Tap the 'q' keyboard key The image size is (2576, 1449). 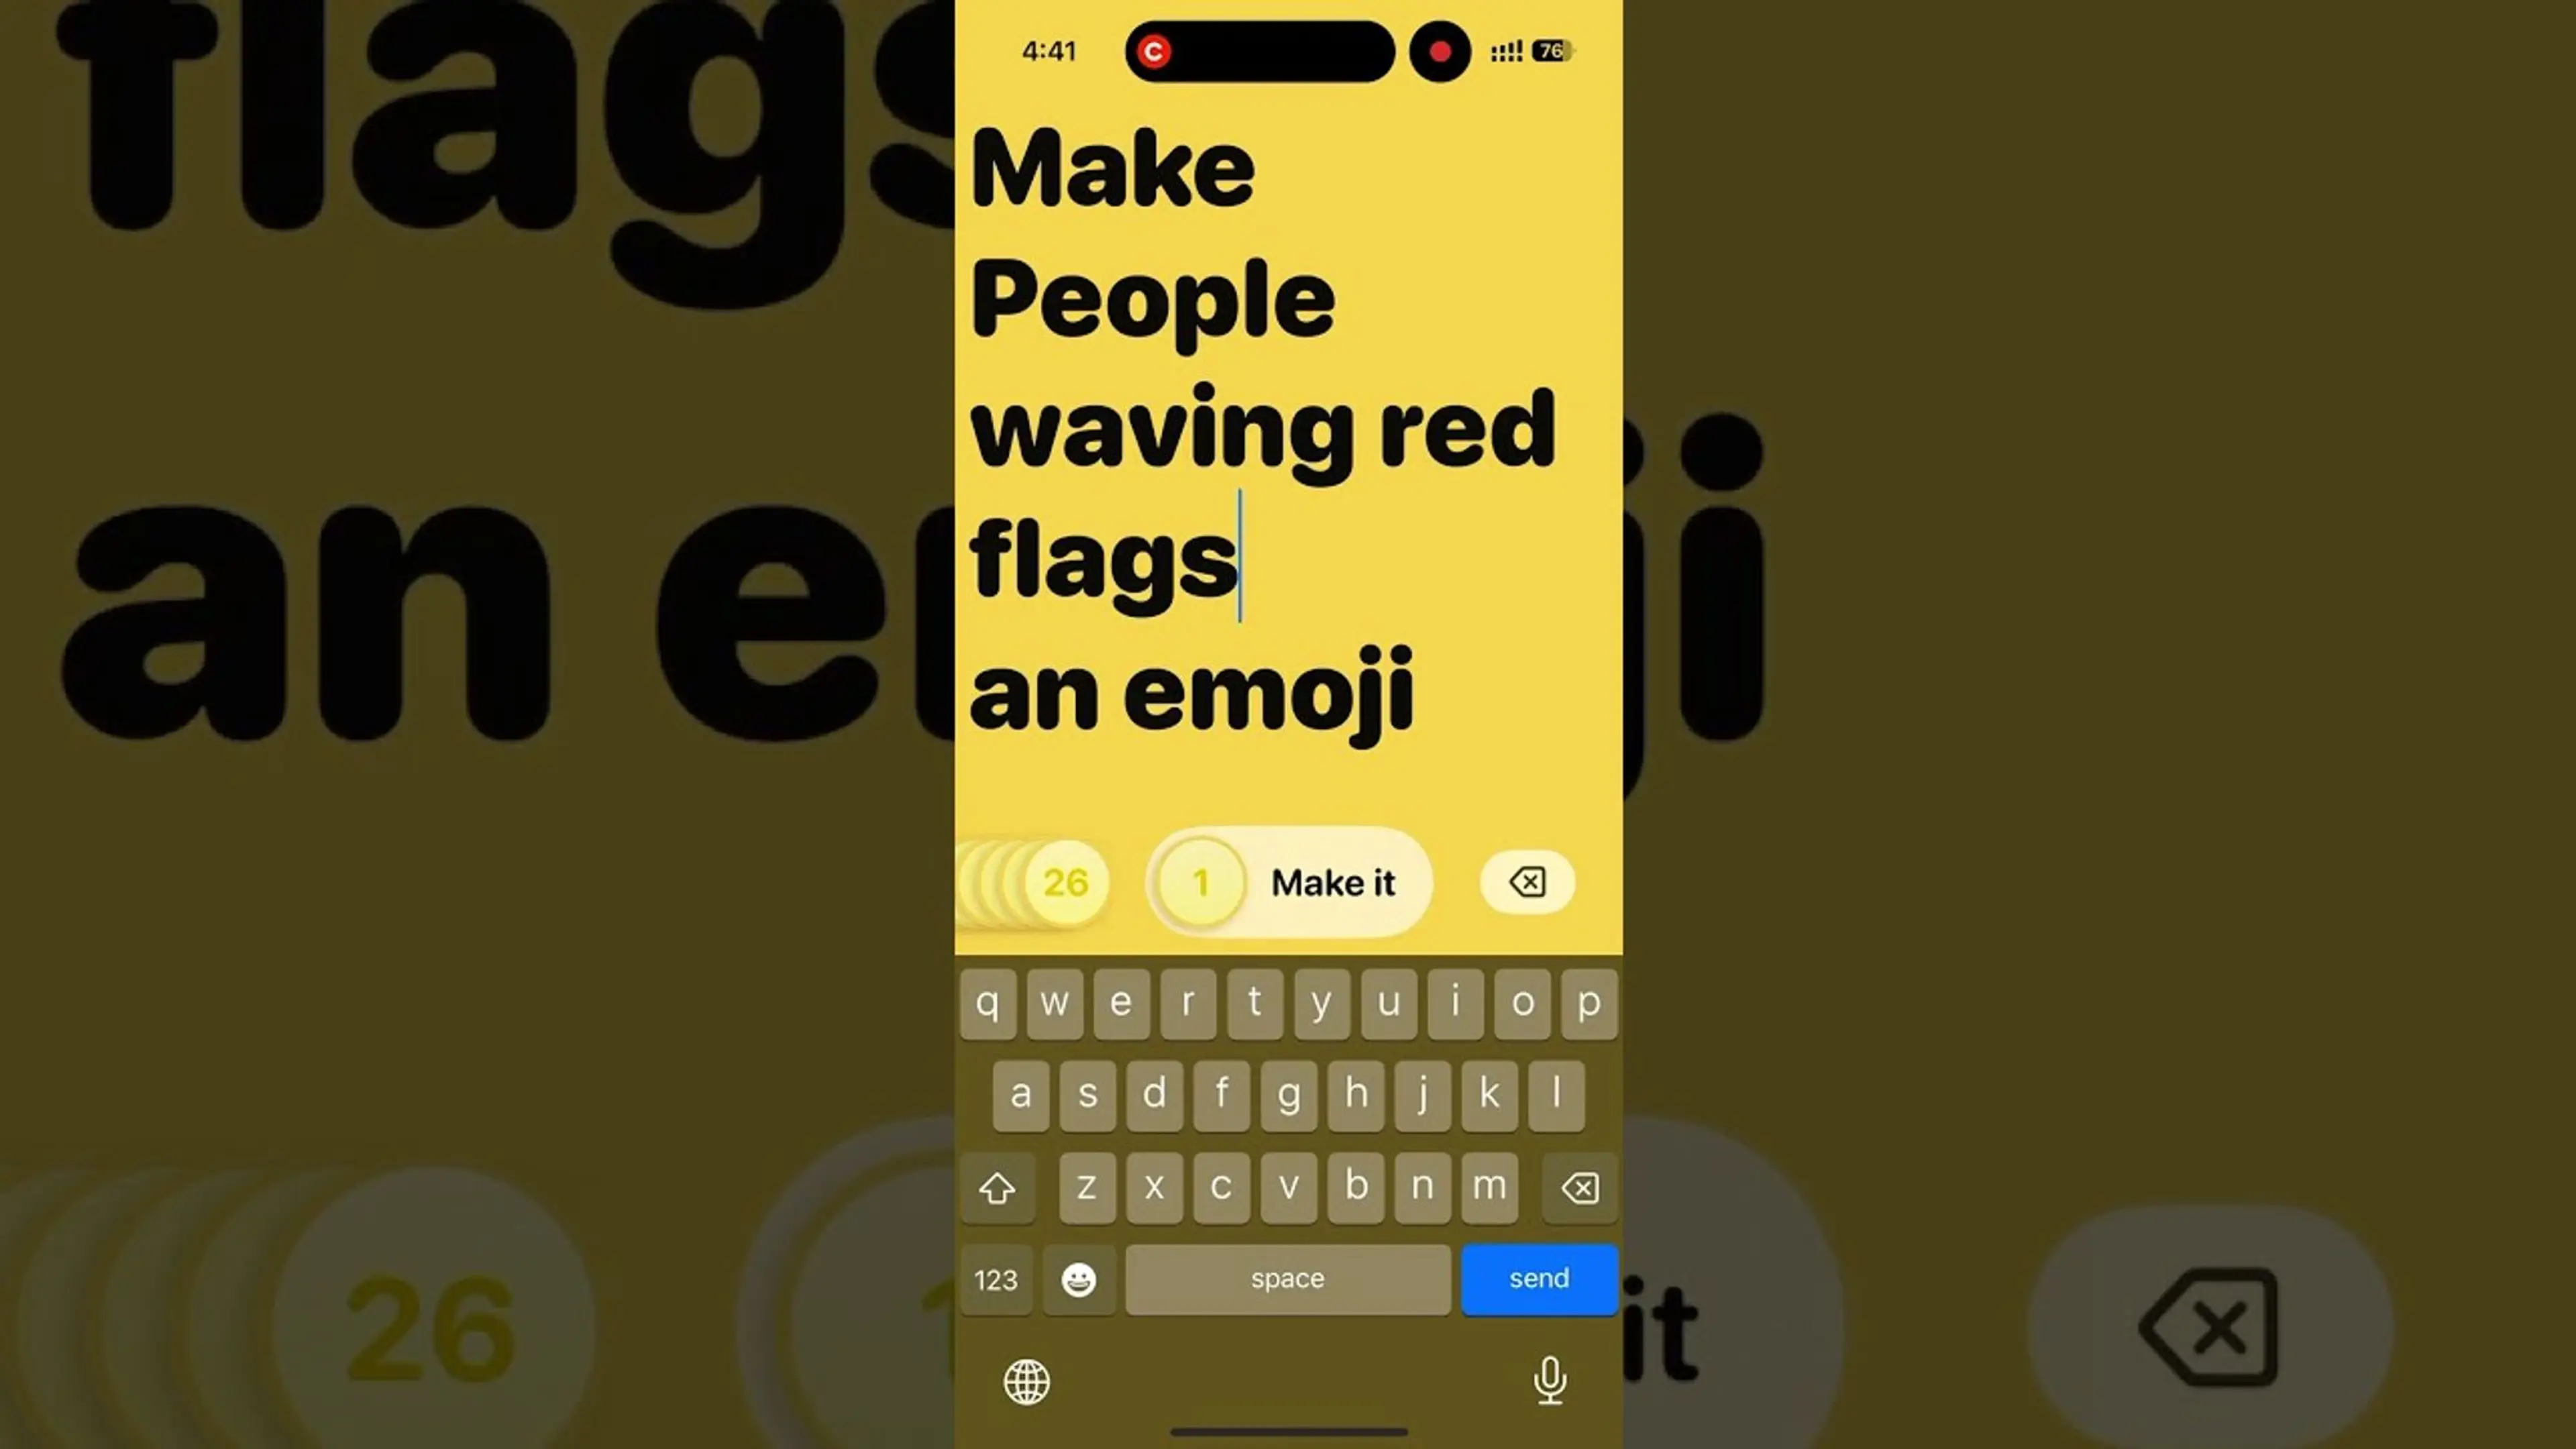click(987, 1002)
